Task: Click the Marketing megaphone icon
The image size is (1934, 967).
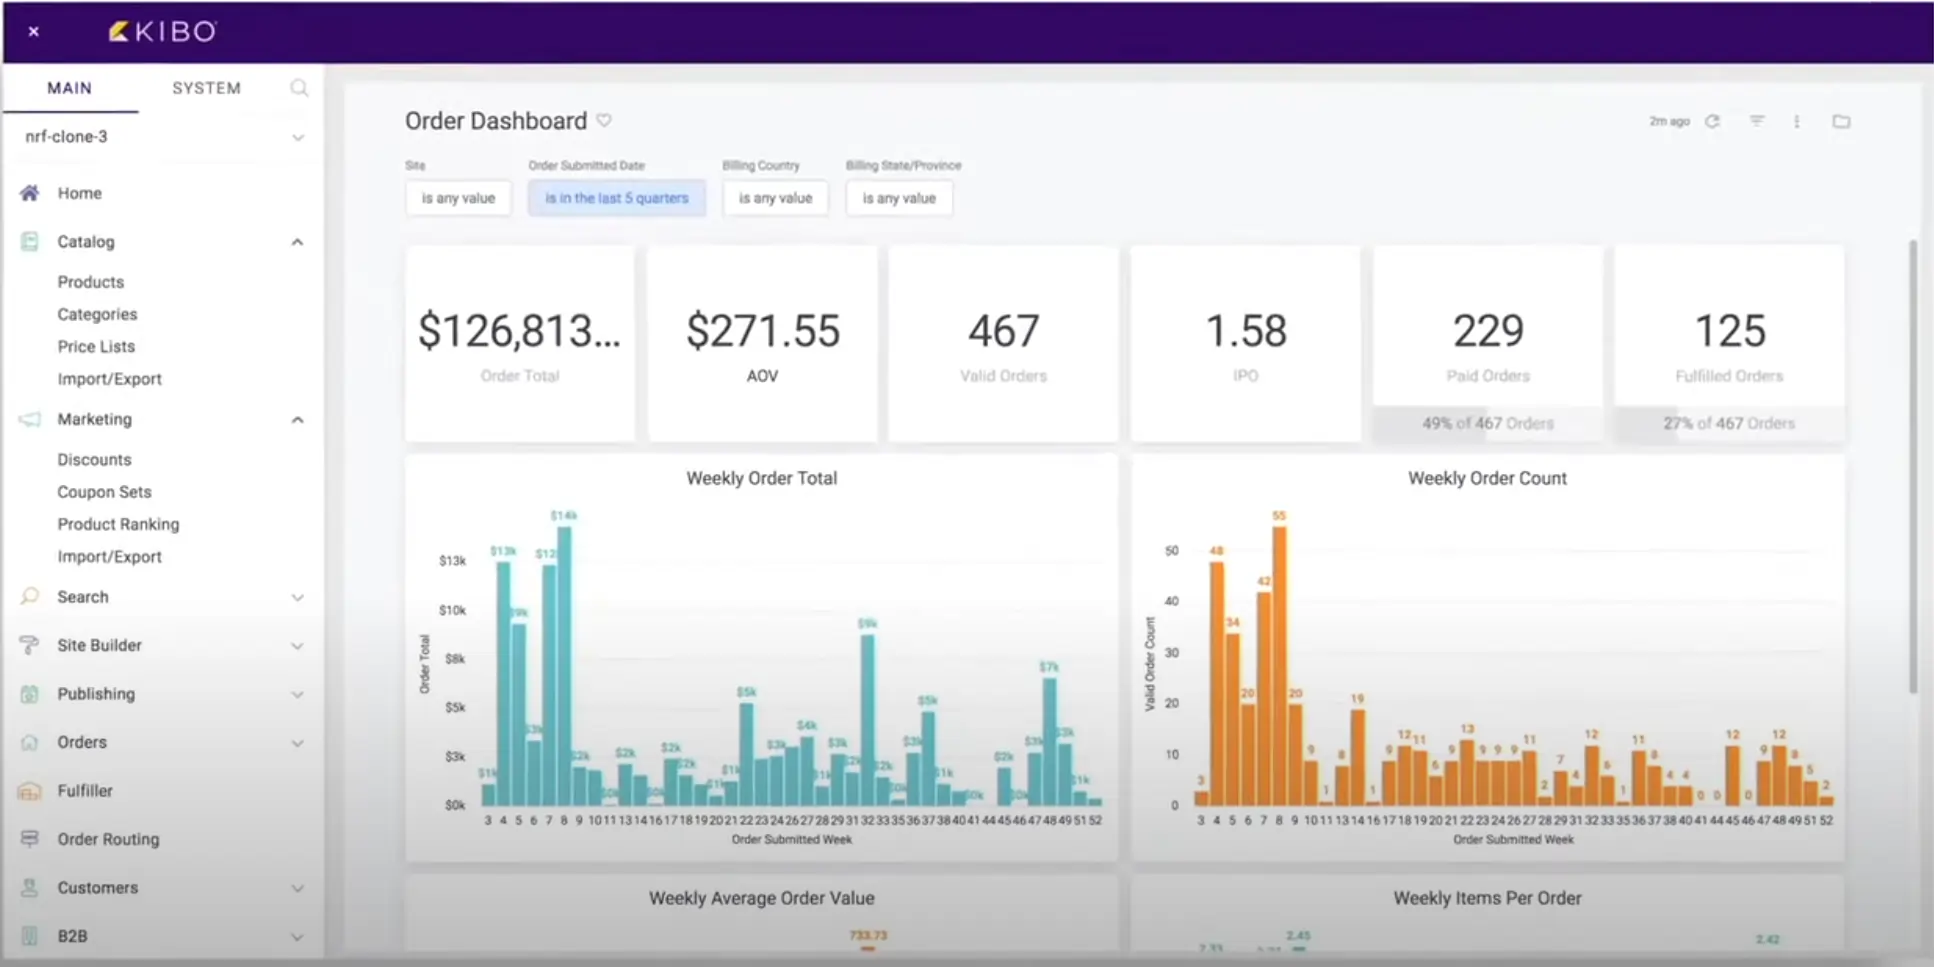Action: [x=28, y=419]
